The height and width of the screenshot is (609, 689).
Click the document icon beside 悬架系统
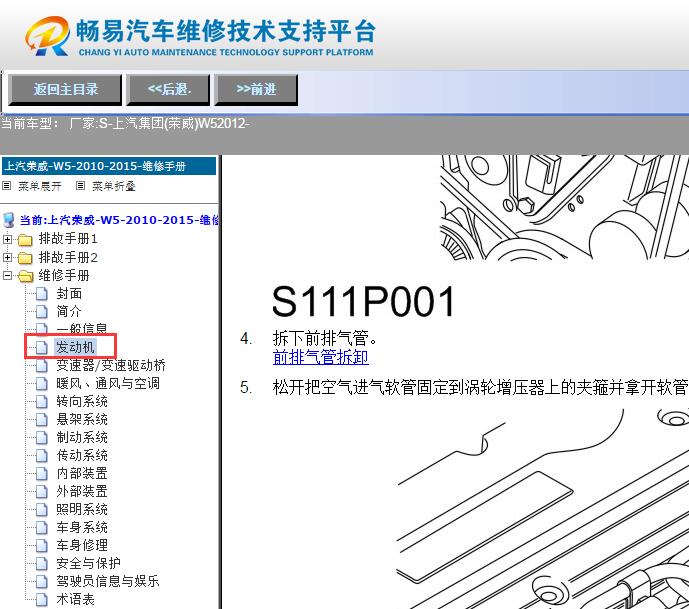tap(42, 420)
